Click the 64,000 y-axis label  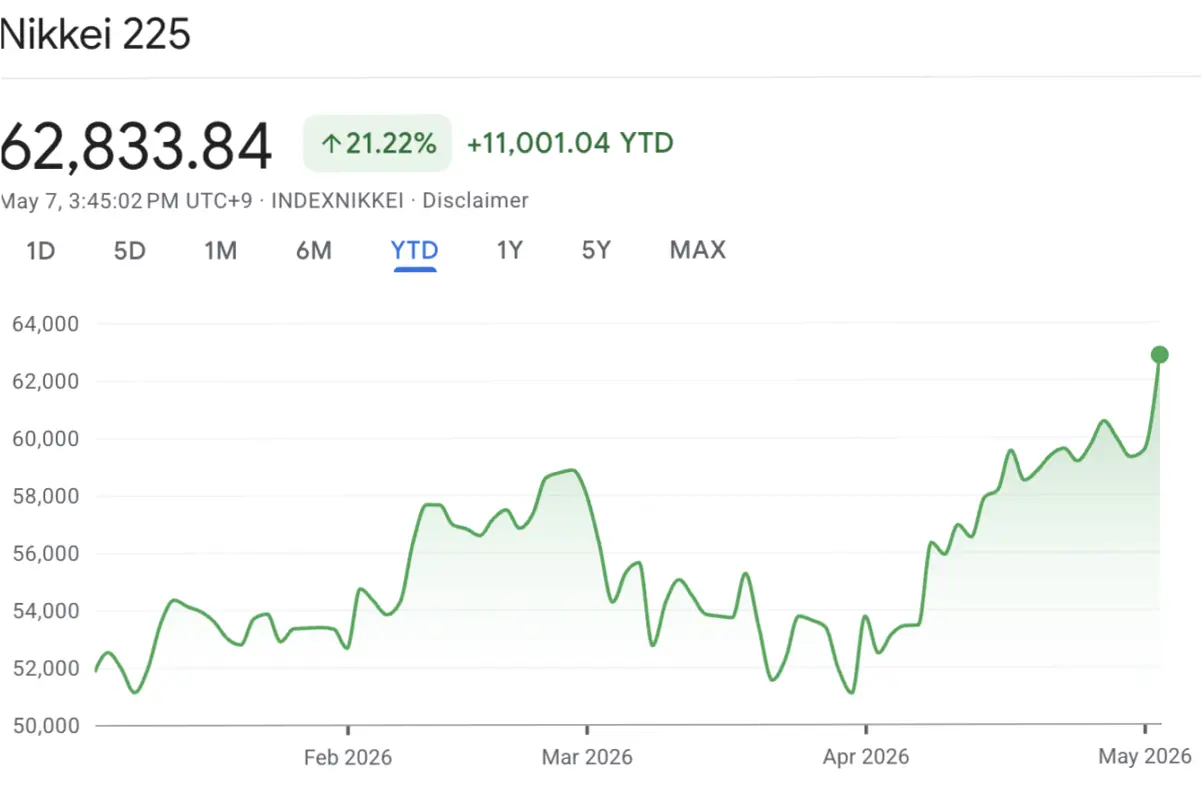click(x=45, y=324)
